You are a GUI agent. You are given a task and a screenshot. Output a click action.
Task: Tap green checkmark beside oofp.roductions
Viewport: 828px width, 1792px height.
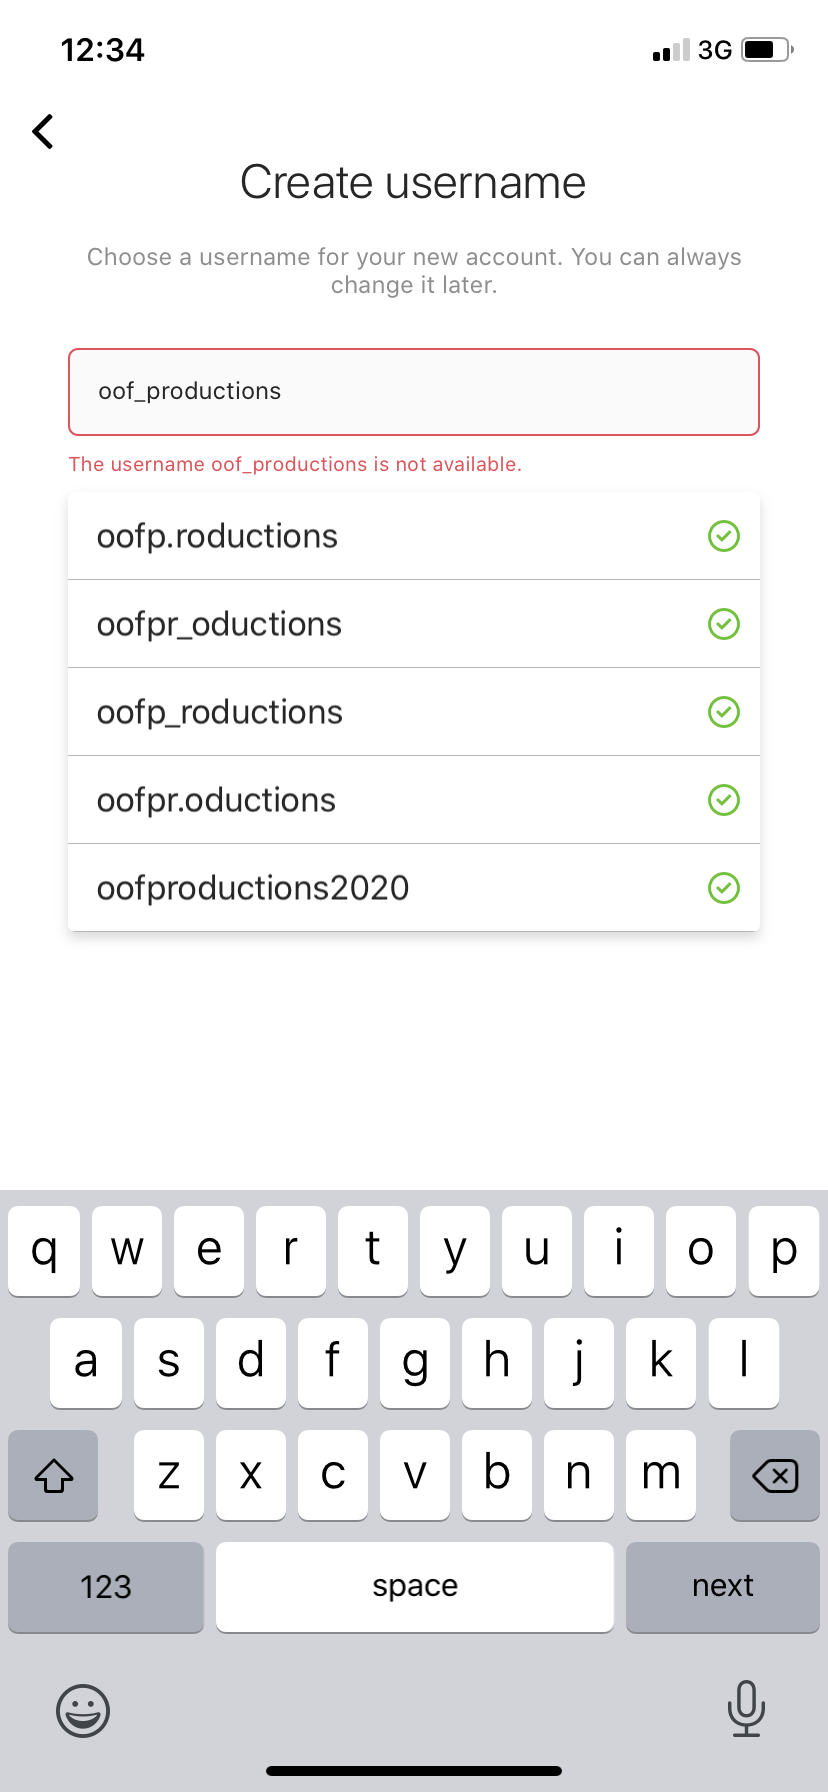(x=724, y=536)
